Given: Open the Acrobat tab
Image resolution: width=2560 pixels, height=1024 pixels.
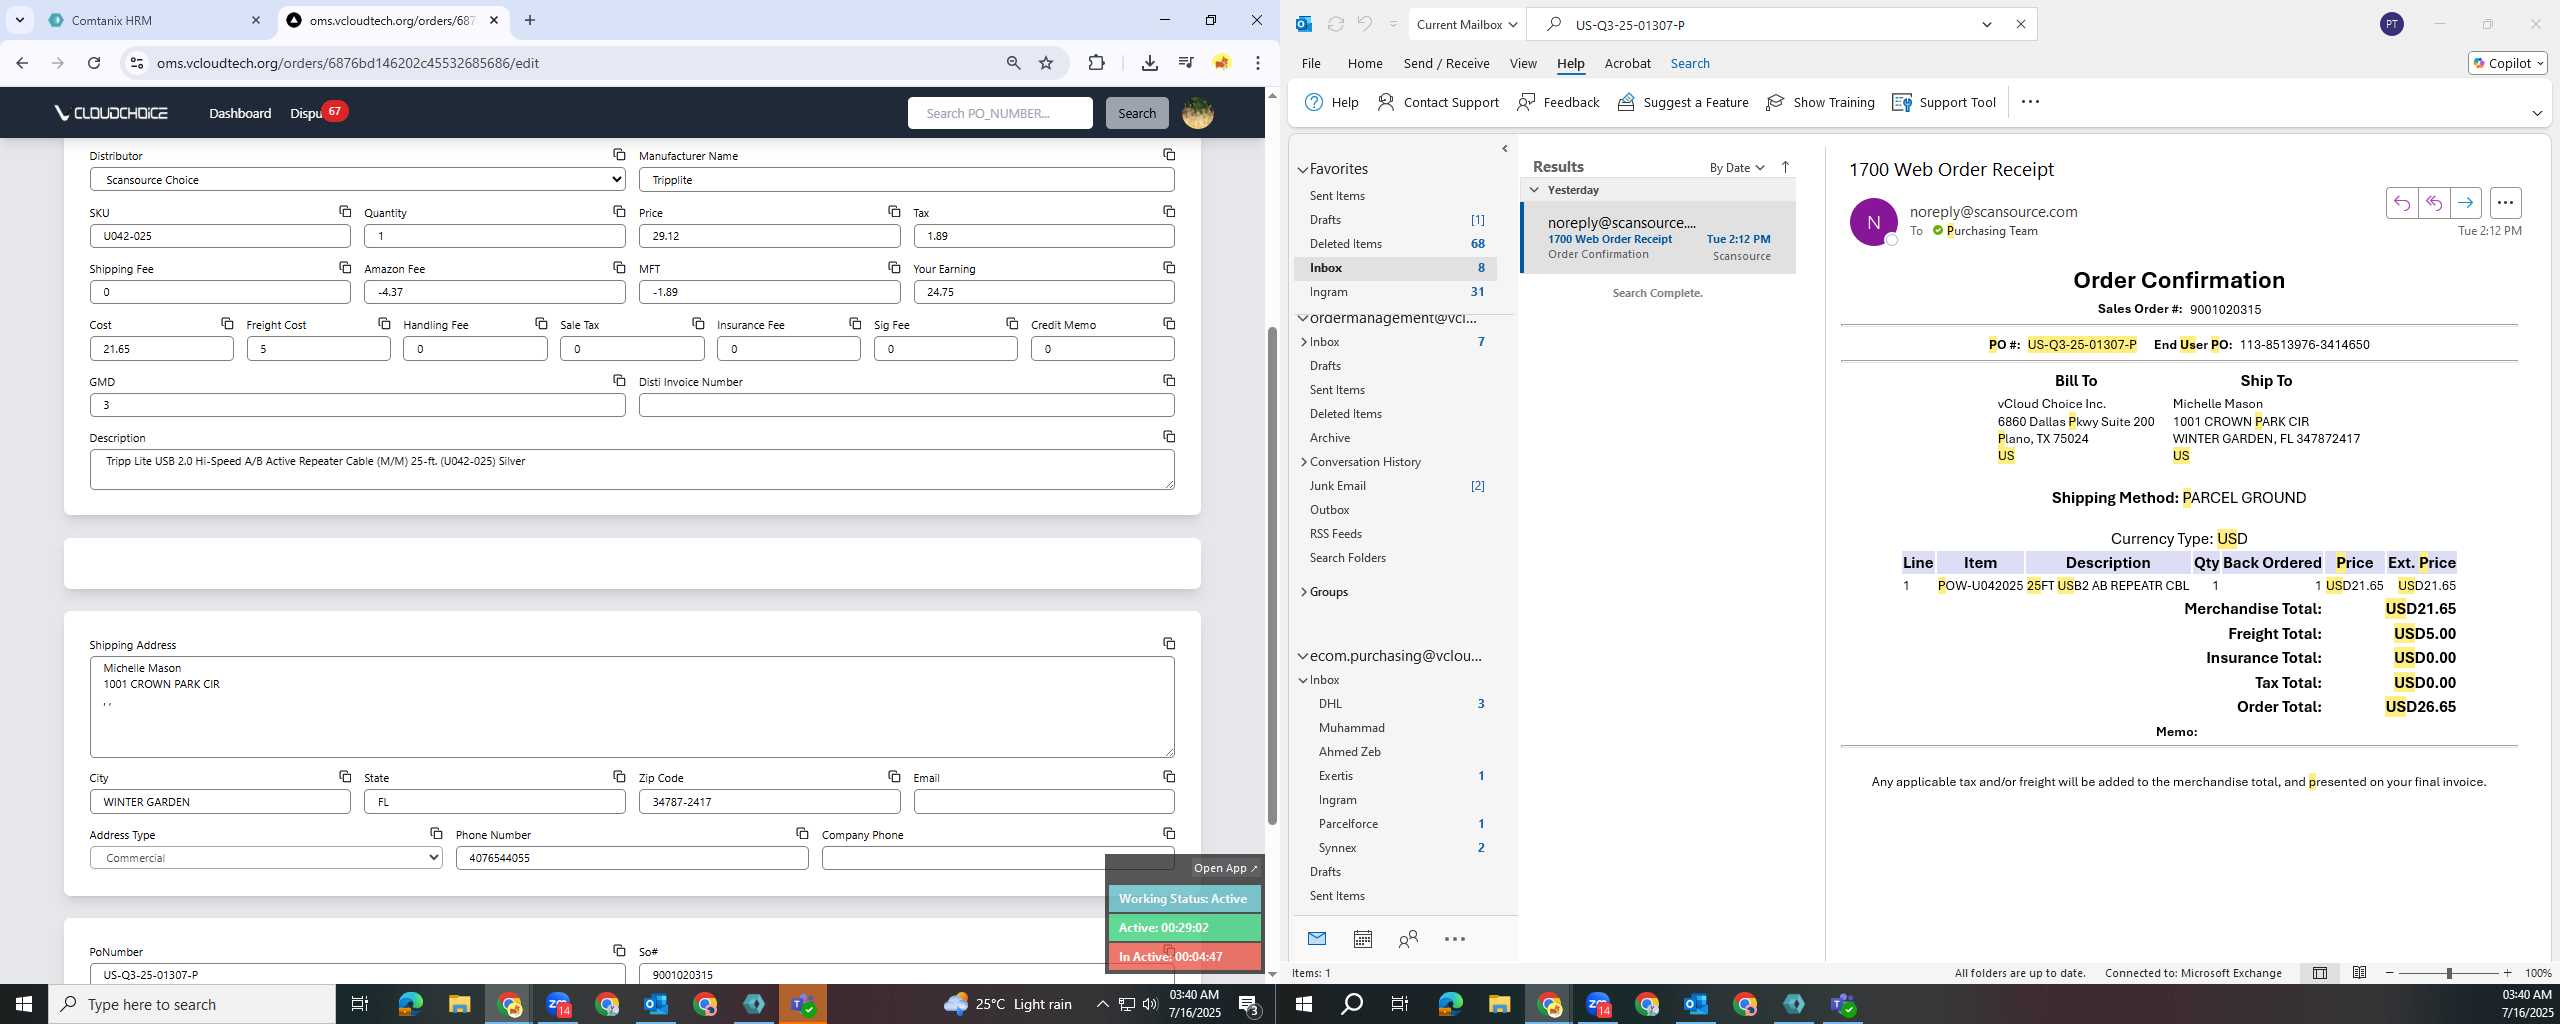Looking at the screenshot, I should coord(1627,63).
